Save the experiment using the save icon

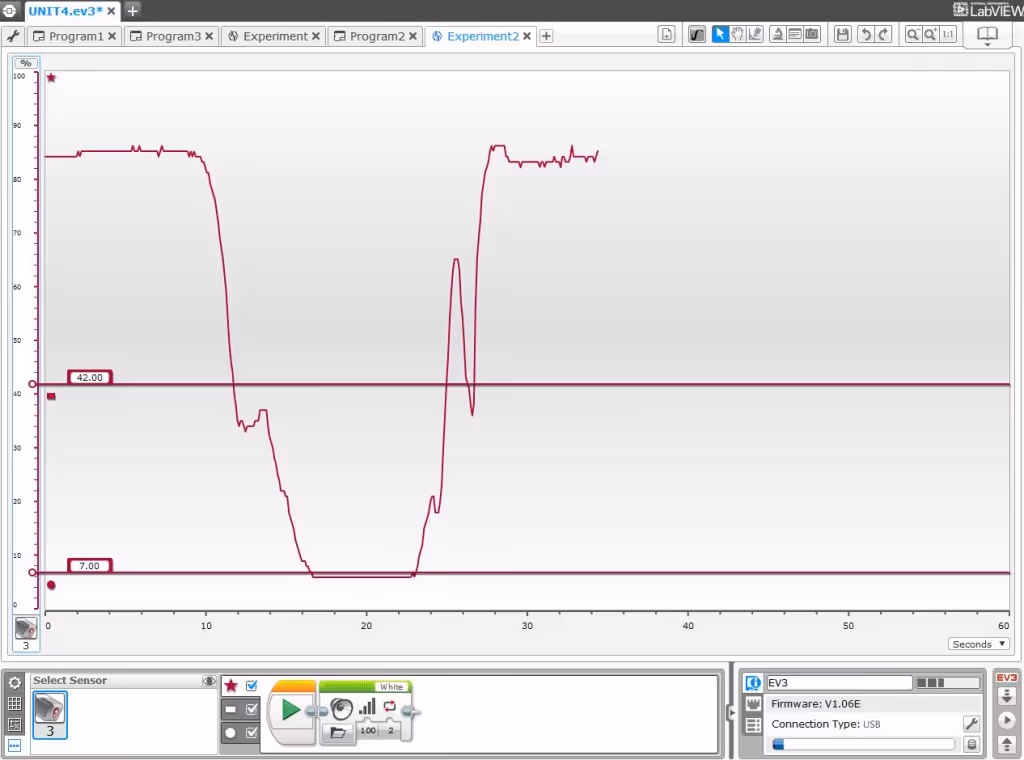coord(843,34)
